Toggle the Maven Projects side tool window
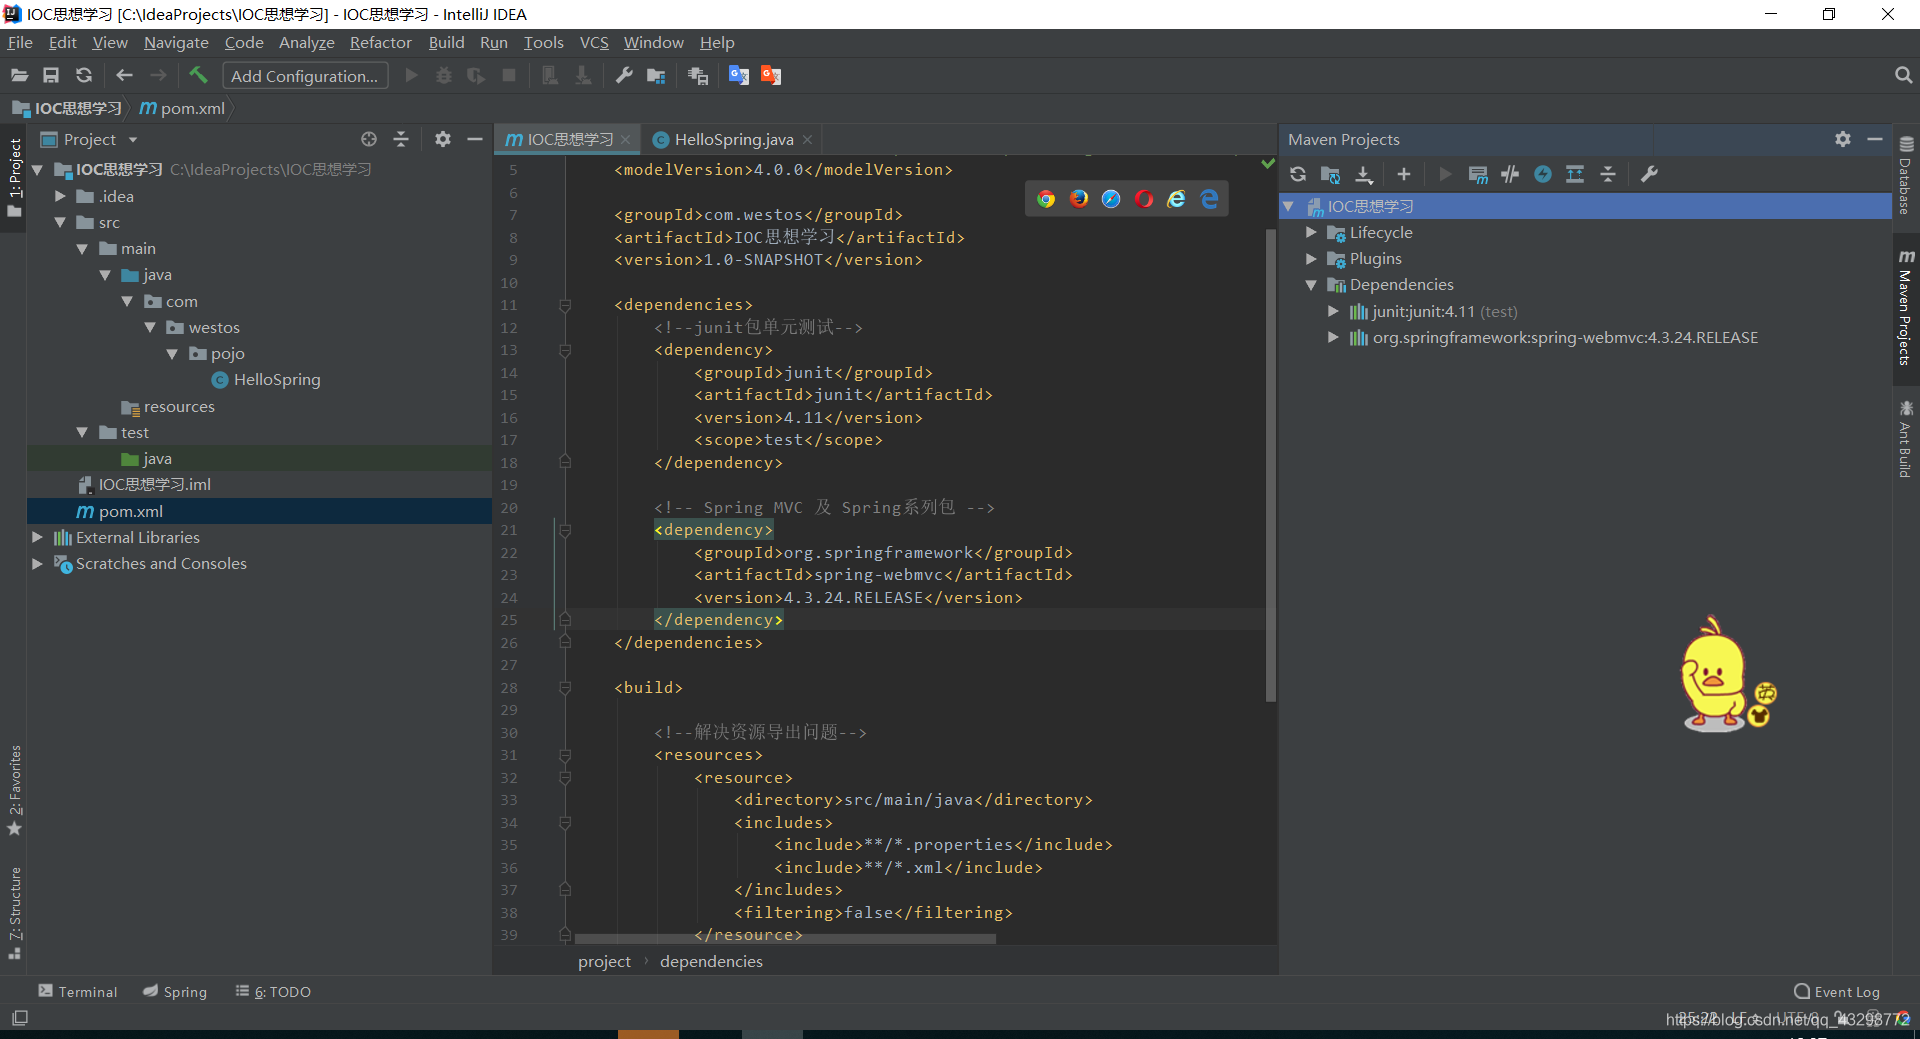 [x=1905, y=308]
